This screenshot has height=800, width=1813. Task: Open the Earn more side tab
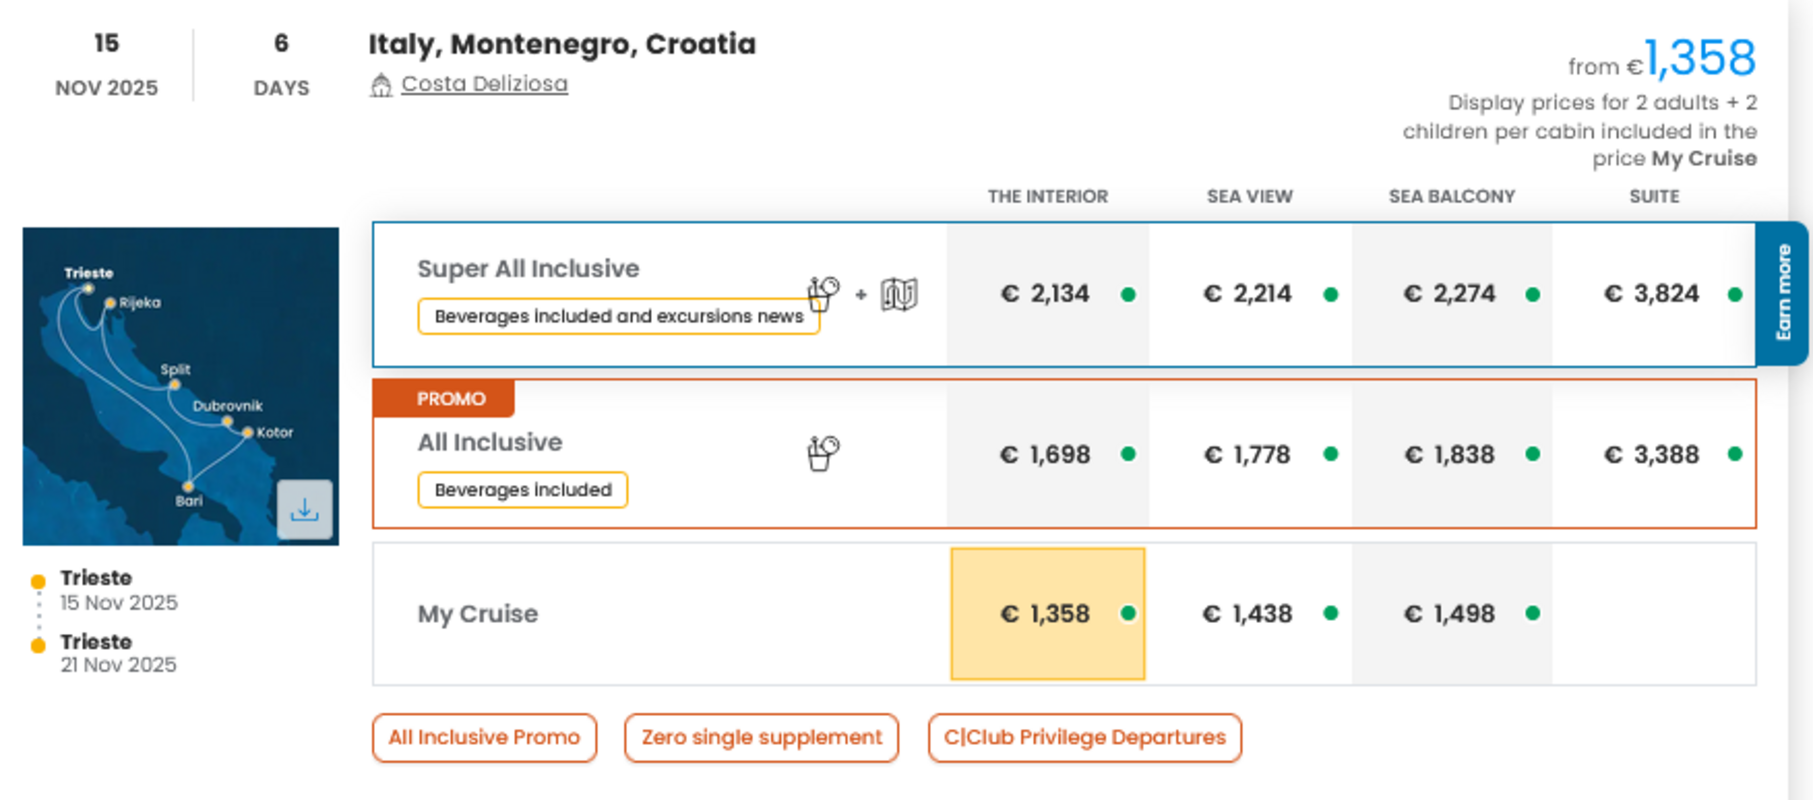[x=1782, y=293]
